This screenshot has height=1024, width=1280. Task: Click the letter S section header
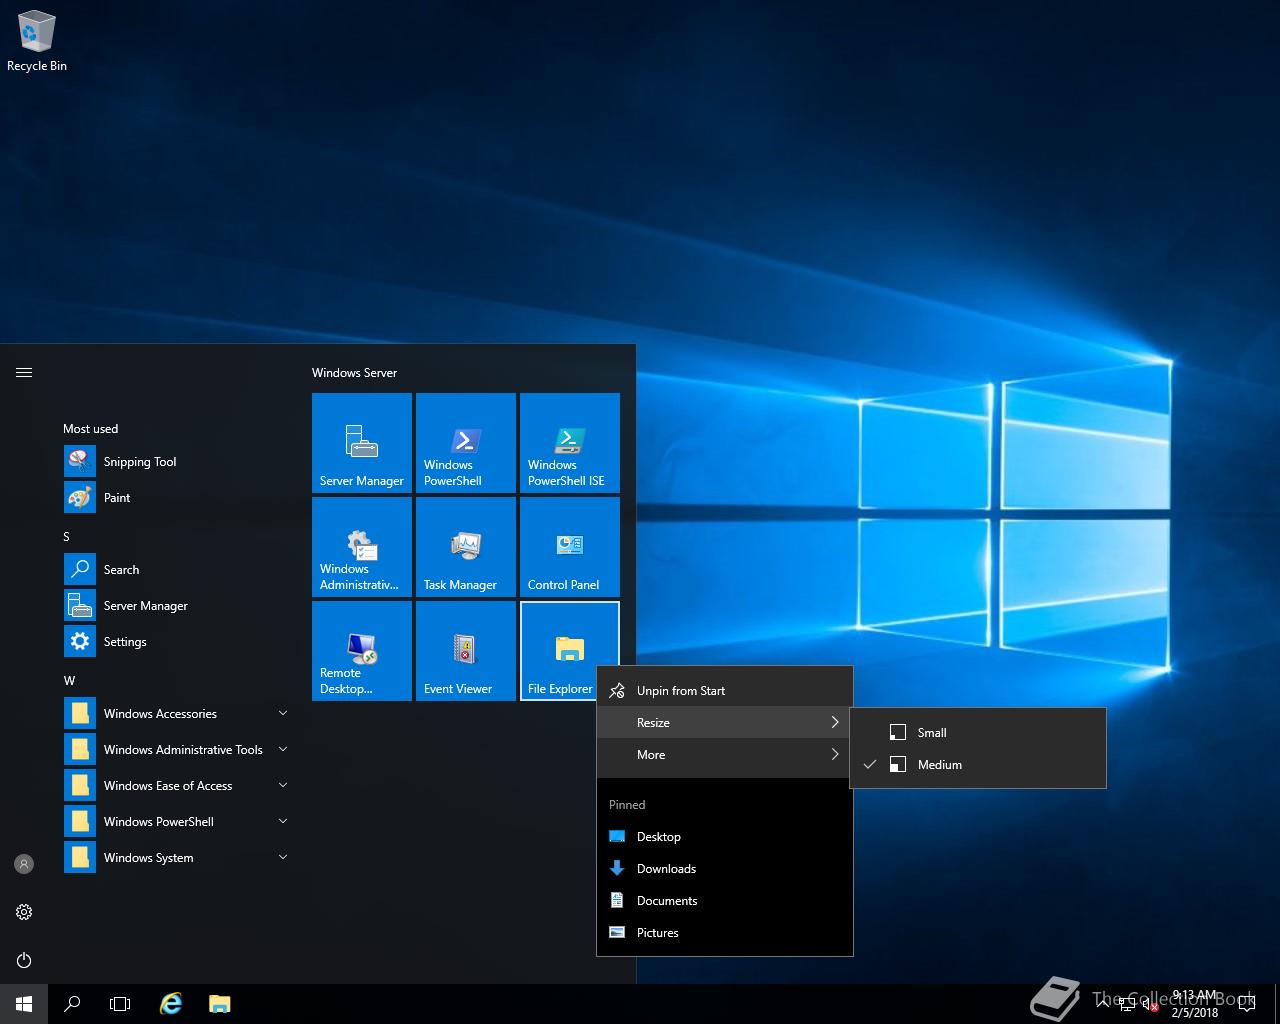[x=67, y=536]
